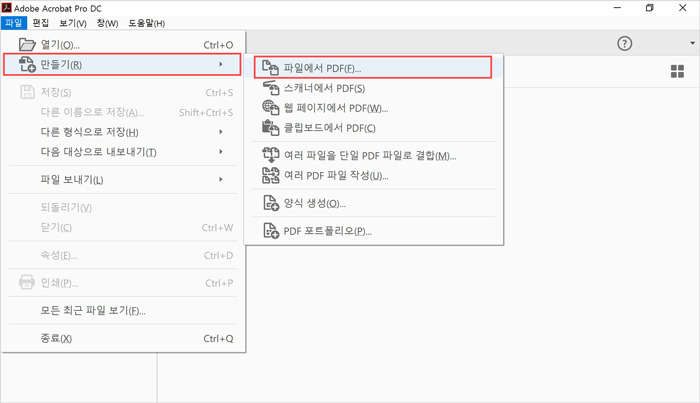
Task: Open the 보기(V) menu
Action: point(73,23)
